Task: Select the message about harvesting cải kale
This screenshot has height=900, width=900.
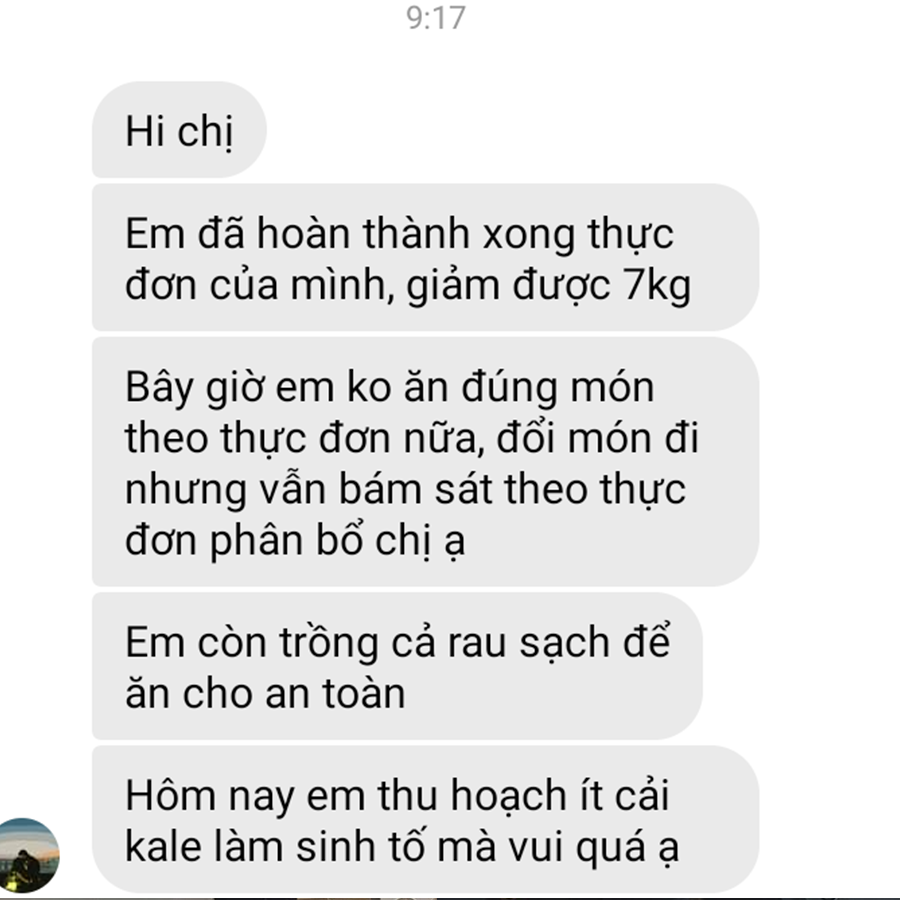Action: [425, 819]
